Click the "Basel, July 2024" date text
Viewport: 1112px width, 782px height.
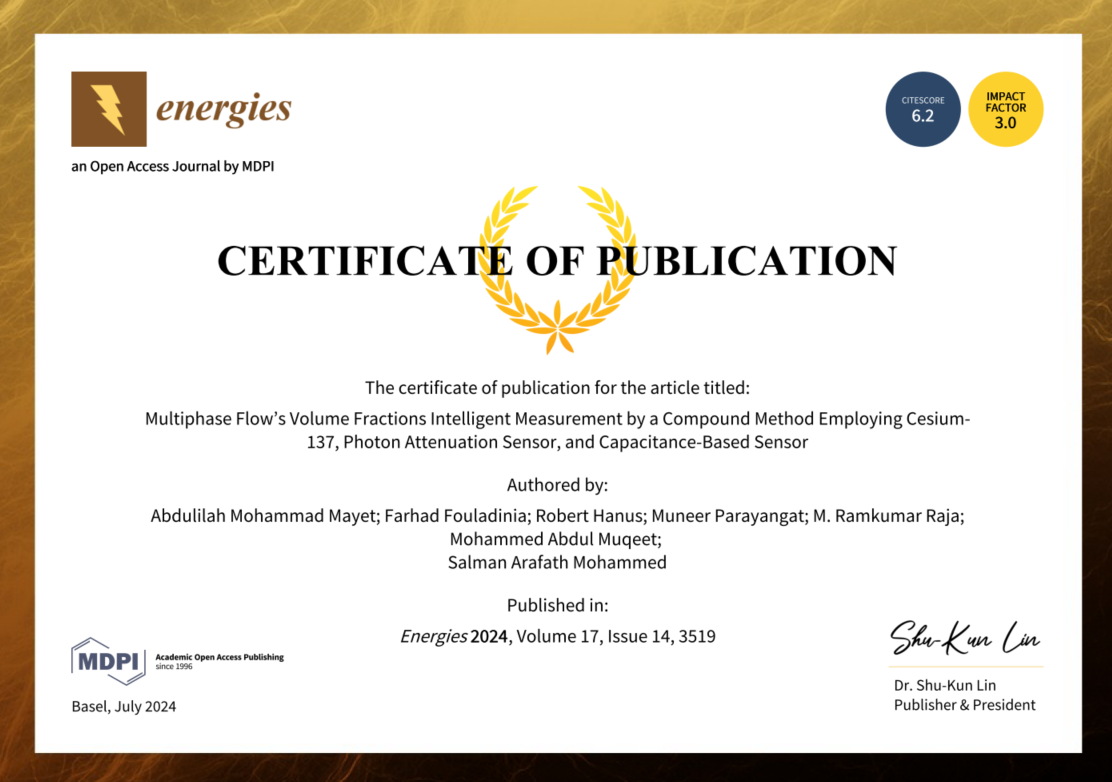[124, 706]
